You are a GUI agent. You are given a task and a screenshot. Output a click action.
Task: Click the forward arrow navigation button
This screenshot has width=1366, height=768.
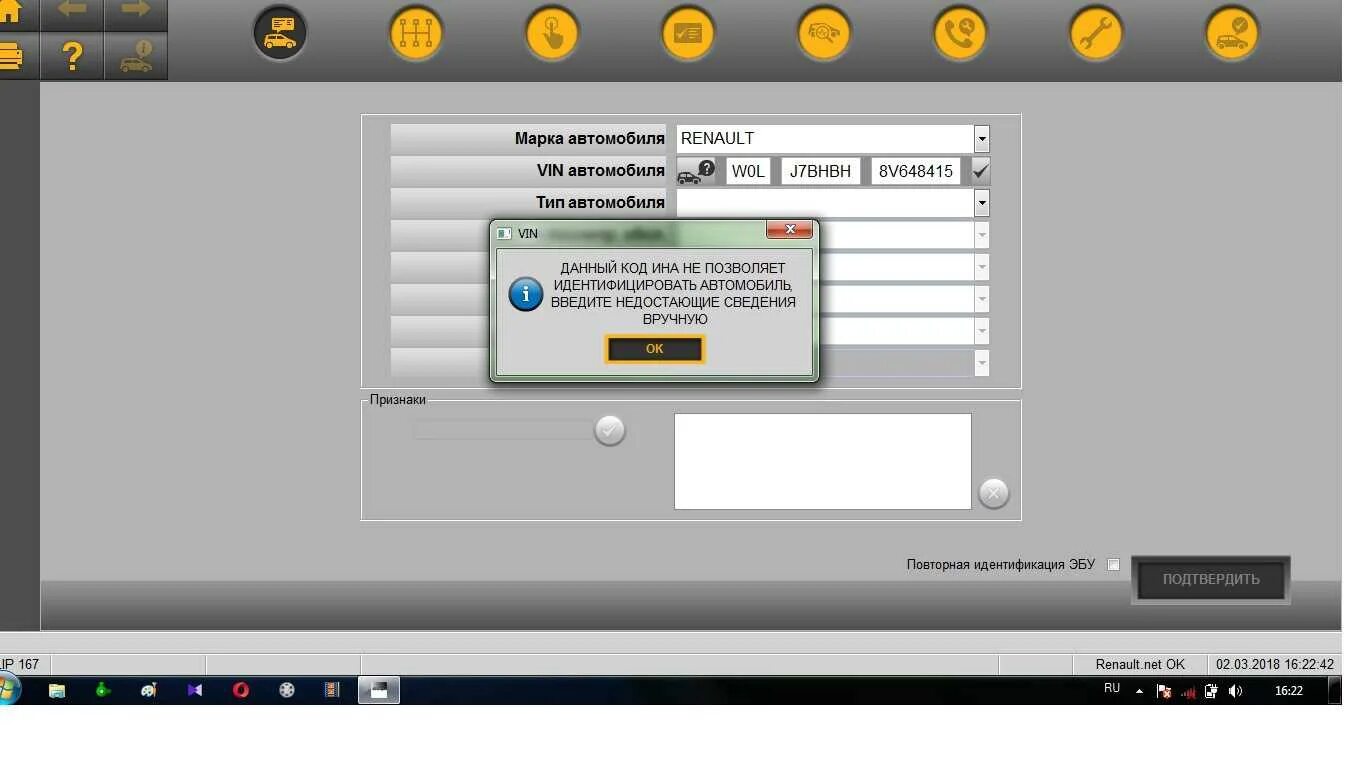click(x=136, y=12)
